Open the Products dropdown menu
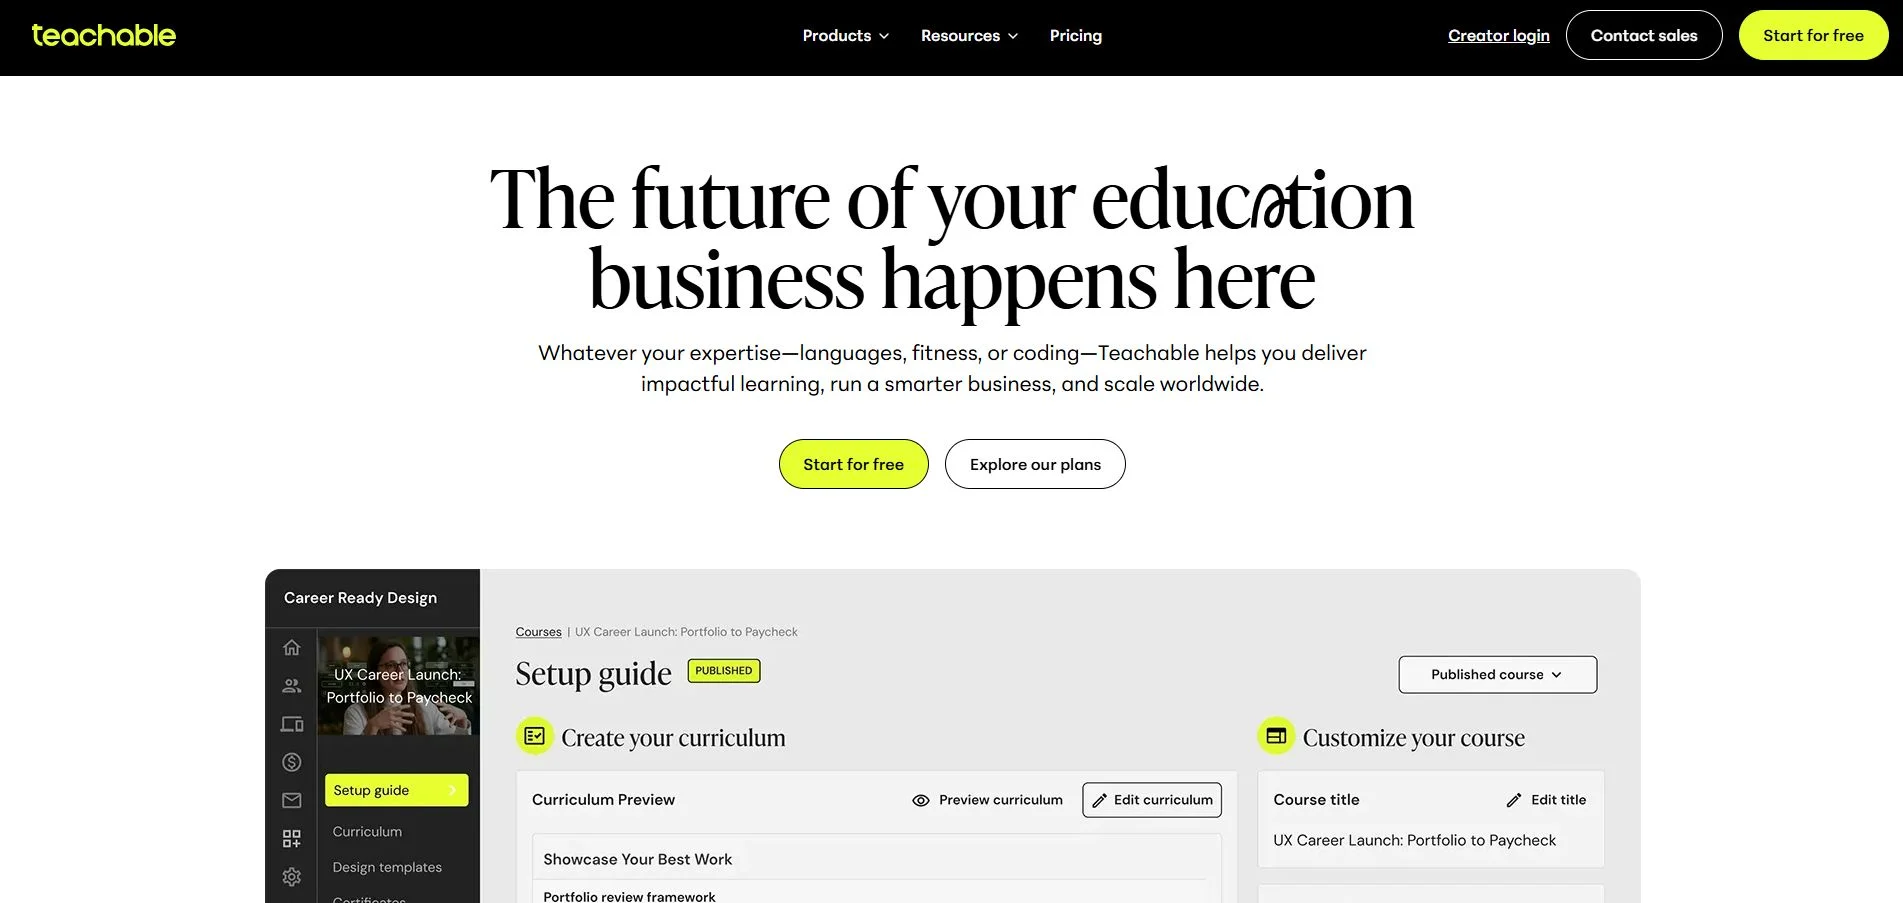Image resolution: width=1903 pixels, height=903 pixels. point(844,35)
